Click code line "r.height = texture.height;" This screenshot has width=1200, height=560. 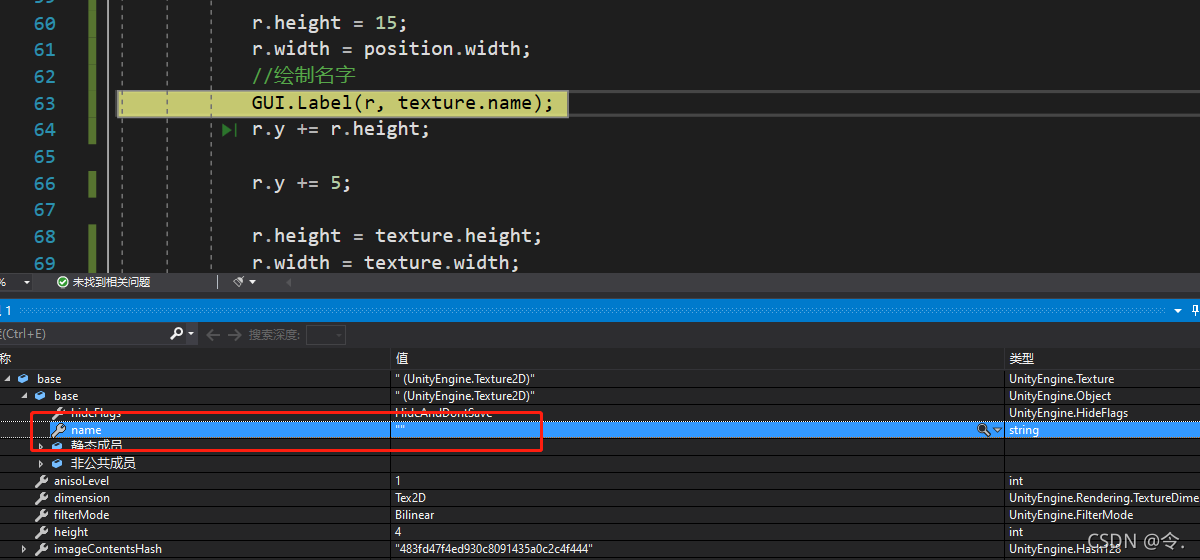[396, 236]
